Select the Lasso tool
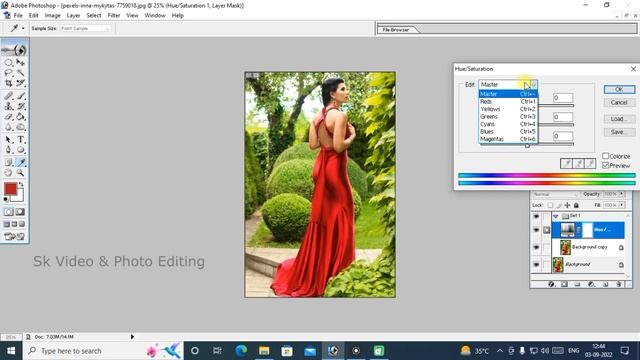 coord(8,73)
